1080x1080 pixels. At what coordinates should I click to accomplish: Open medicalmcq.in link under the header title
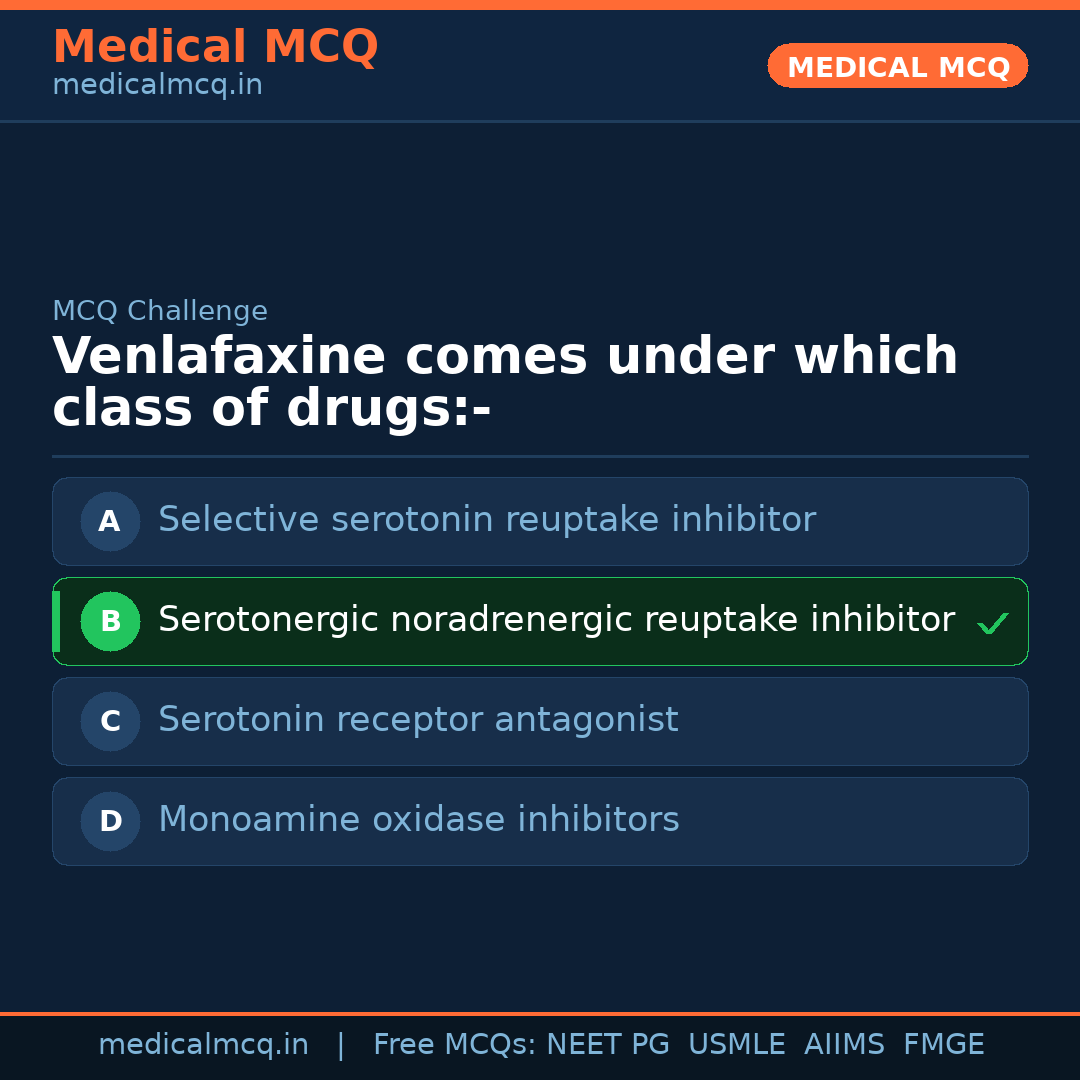pyautogui.click(x=157, y=86)
